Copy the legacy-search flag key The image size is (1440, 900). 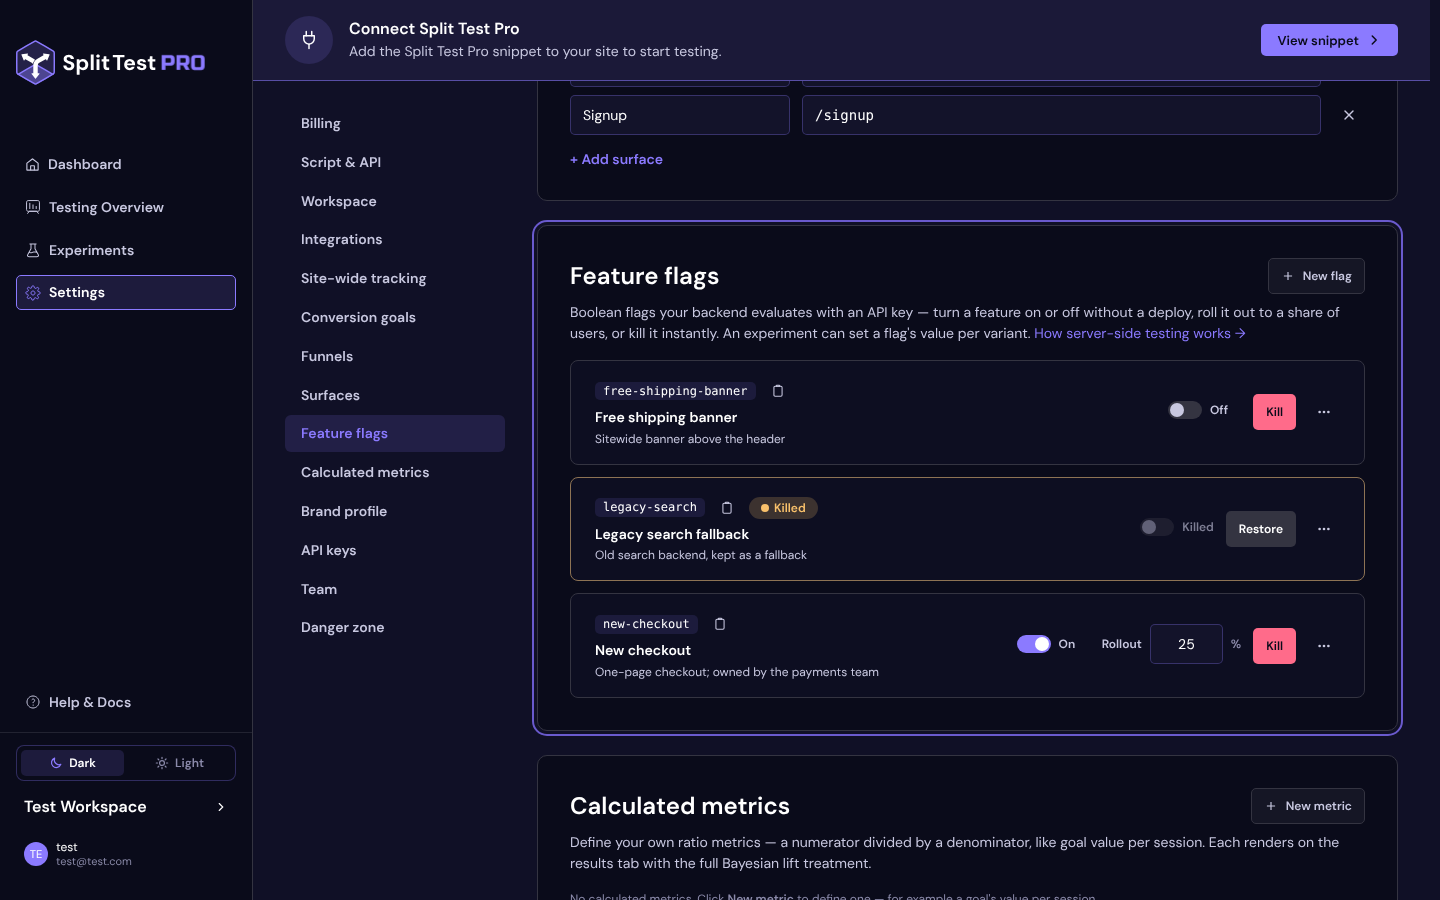(x=727, y=508)
